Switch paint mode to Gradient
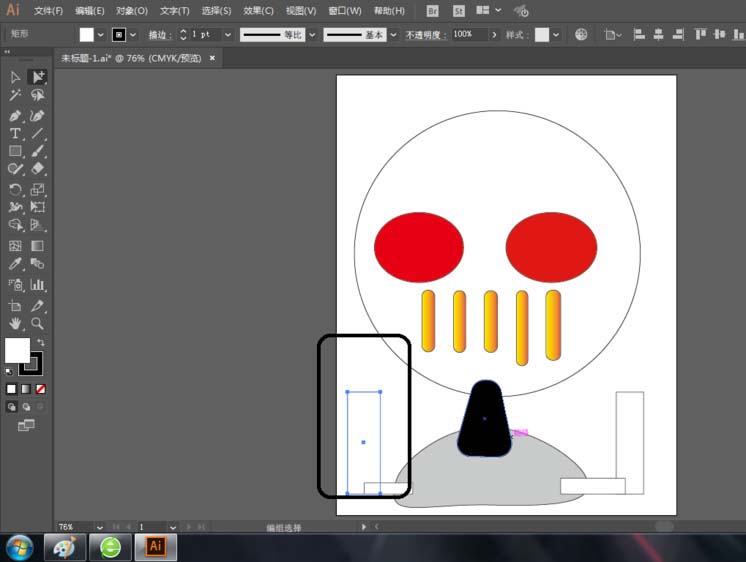 click(26, 389)
